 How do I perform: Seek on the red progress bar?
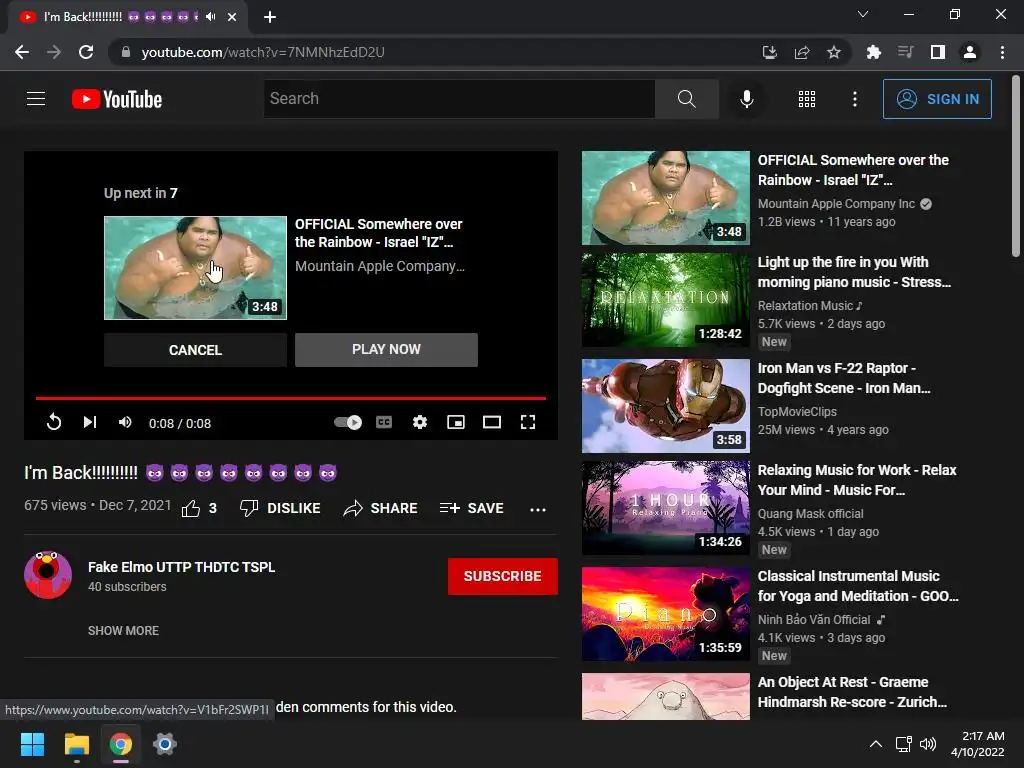click(x=291, y=398)
